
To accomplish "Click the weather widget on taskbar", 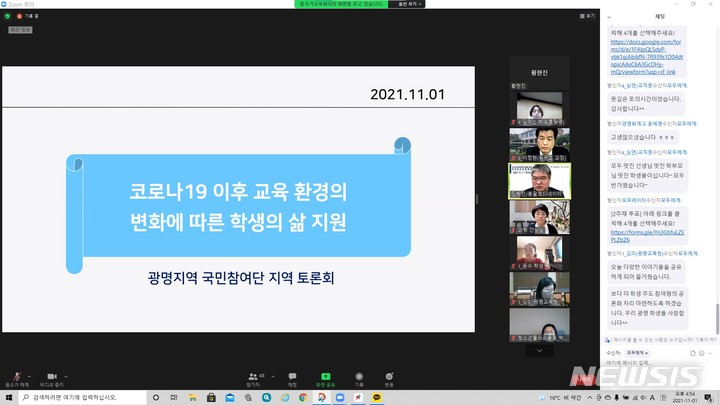I will click(559, 398).
